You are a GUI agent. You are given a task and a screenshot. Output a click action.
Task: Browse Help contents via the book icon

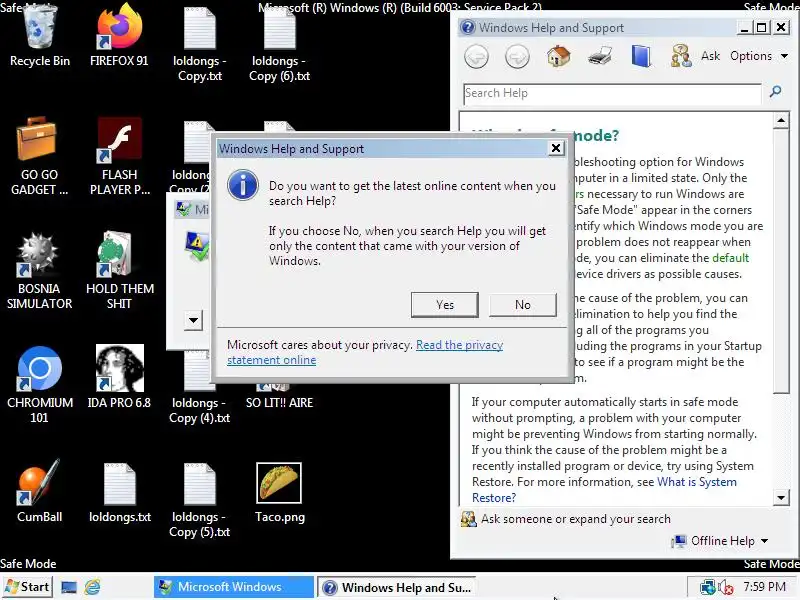click(641, 56)
